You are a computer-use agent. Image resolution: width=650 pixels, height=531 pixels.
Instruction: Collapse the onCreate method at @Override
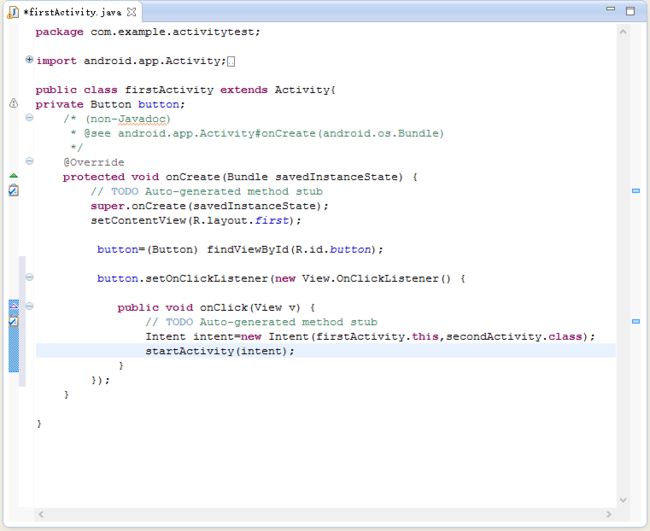point(29,161)
